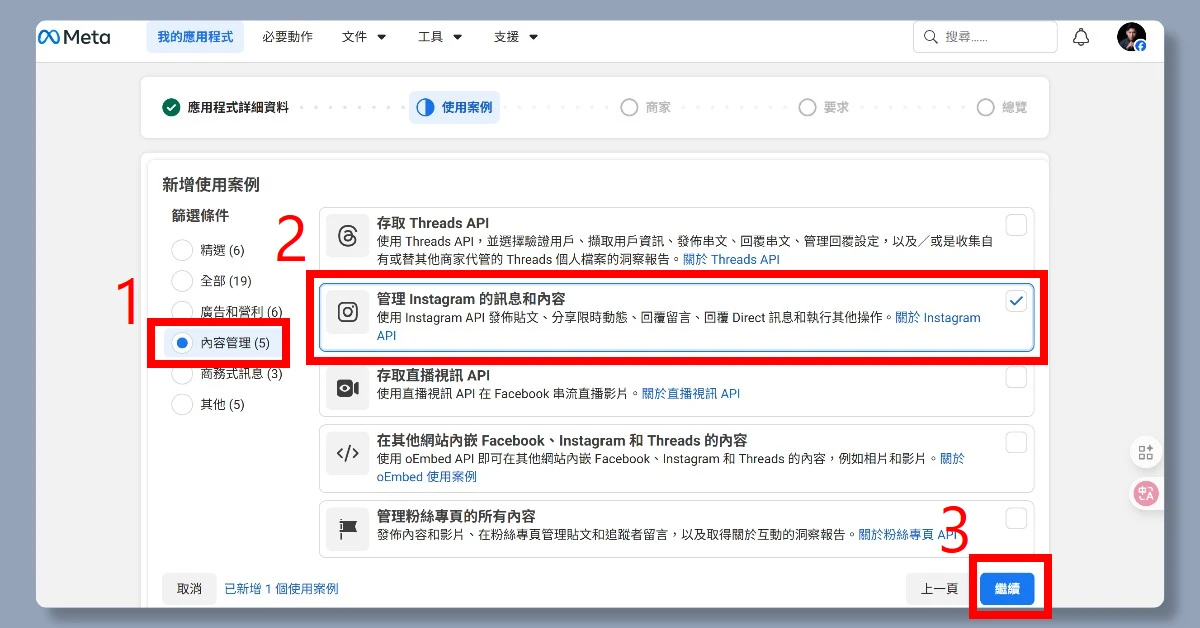Click the 篩選條件 heading
Image resolution: width=1200 pixels, height=628 pixels.
click(200, 215)
